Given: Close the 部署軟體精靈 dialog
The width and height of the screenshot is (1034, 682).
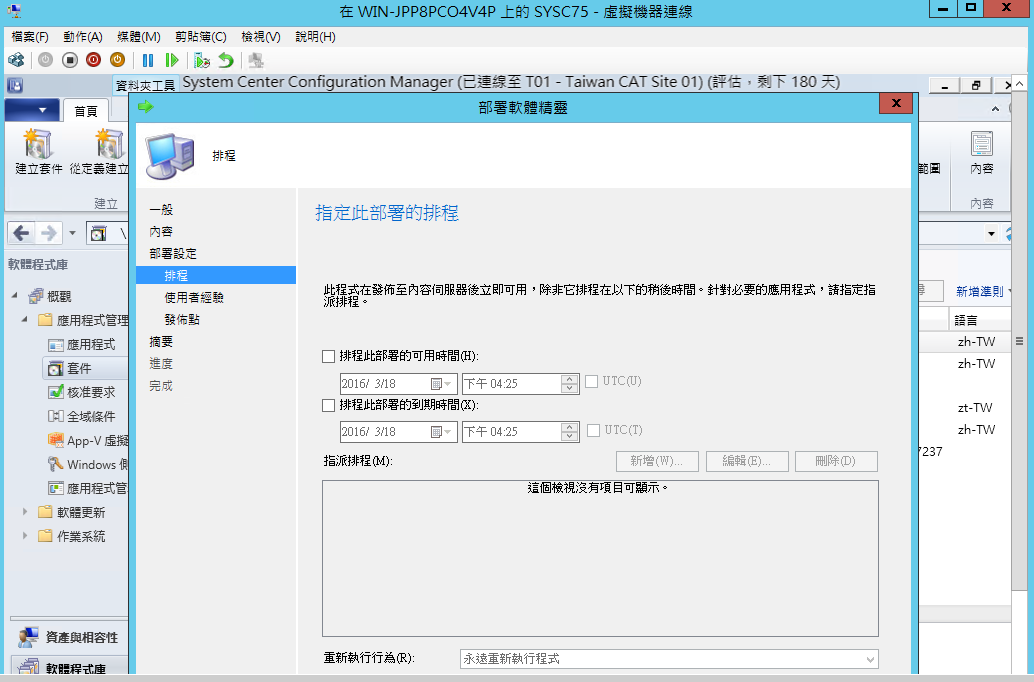Looking at the screenshot, I should pos(896,104).
